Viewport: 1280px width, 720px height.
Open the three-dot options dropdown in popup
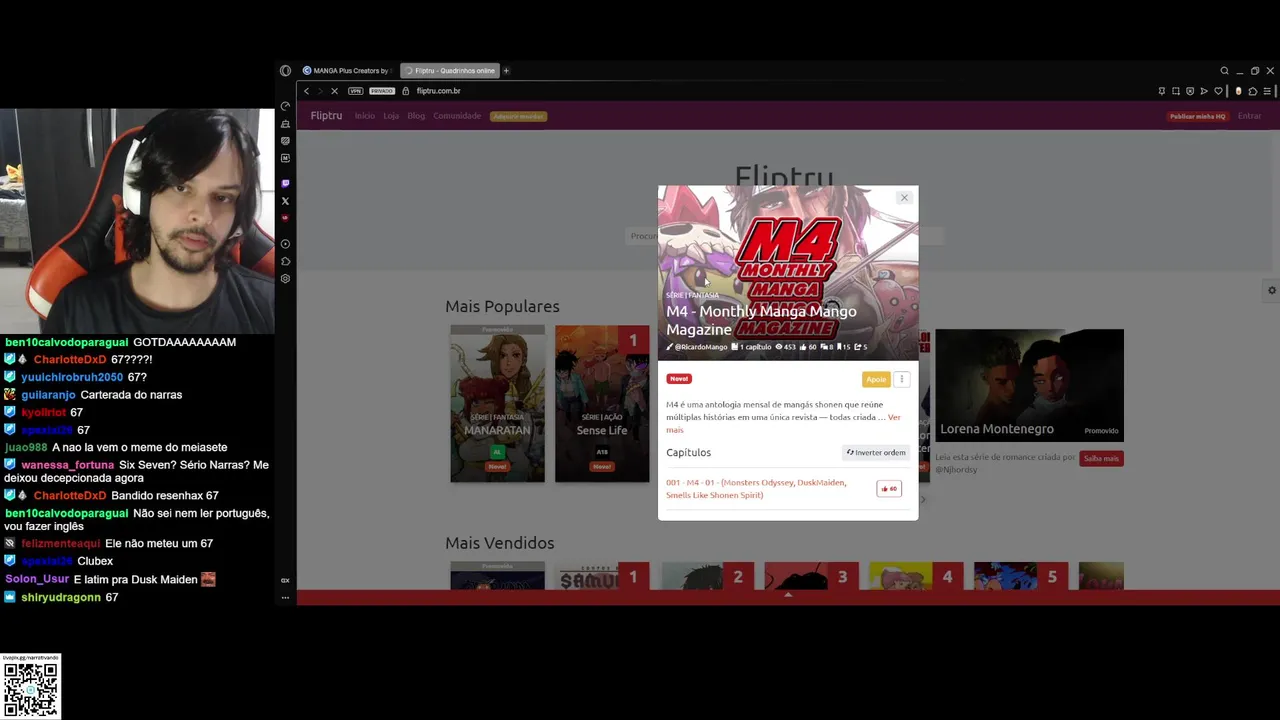pos(901,379)
